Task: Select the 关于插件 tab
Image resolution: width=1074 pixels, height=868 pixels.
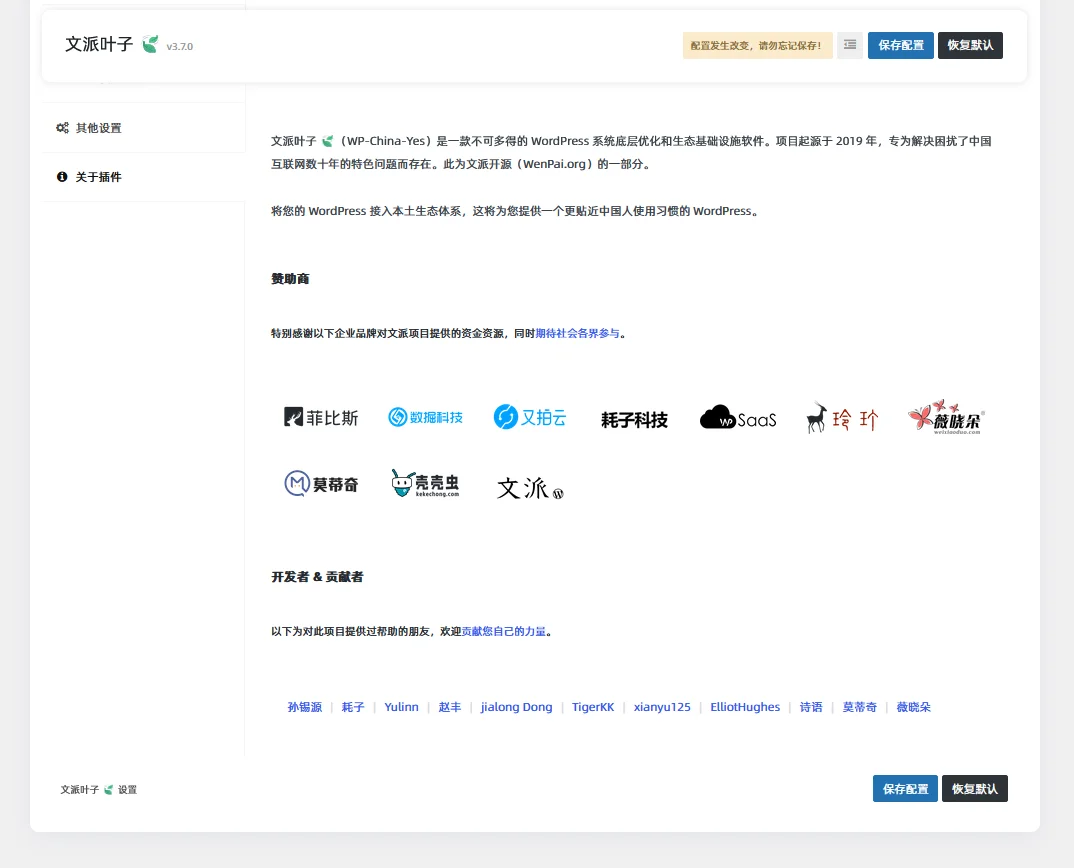Action: (x=98, y=177)
